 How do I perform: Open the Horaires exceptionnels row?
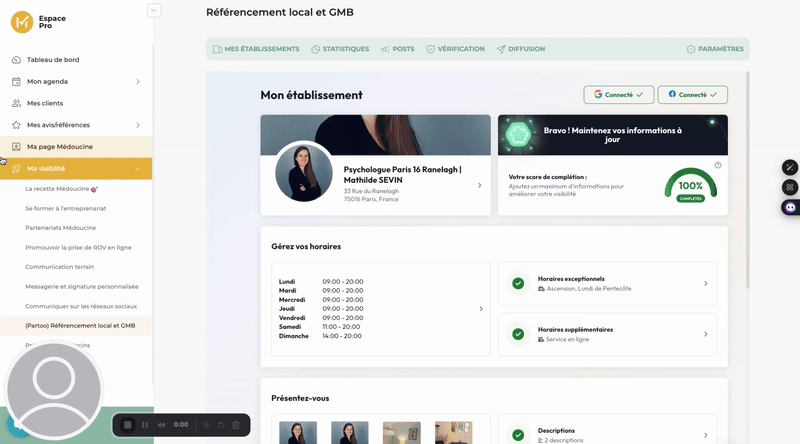(x=607, y=283)
